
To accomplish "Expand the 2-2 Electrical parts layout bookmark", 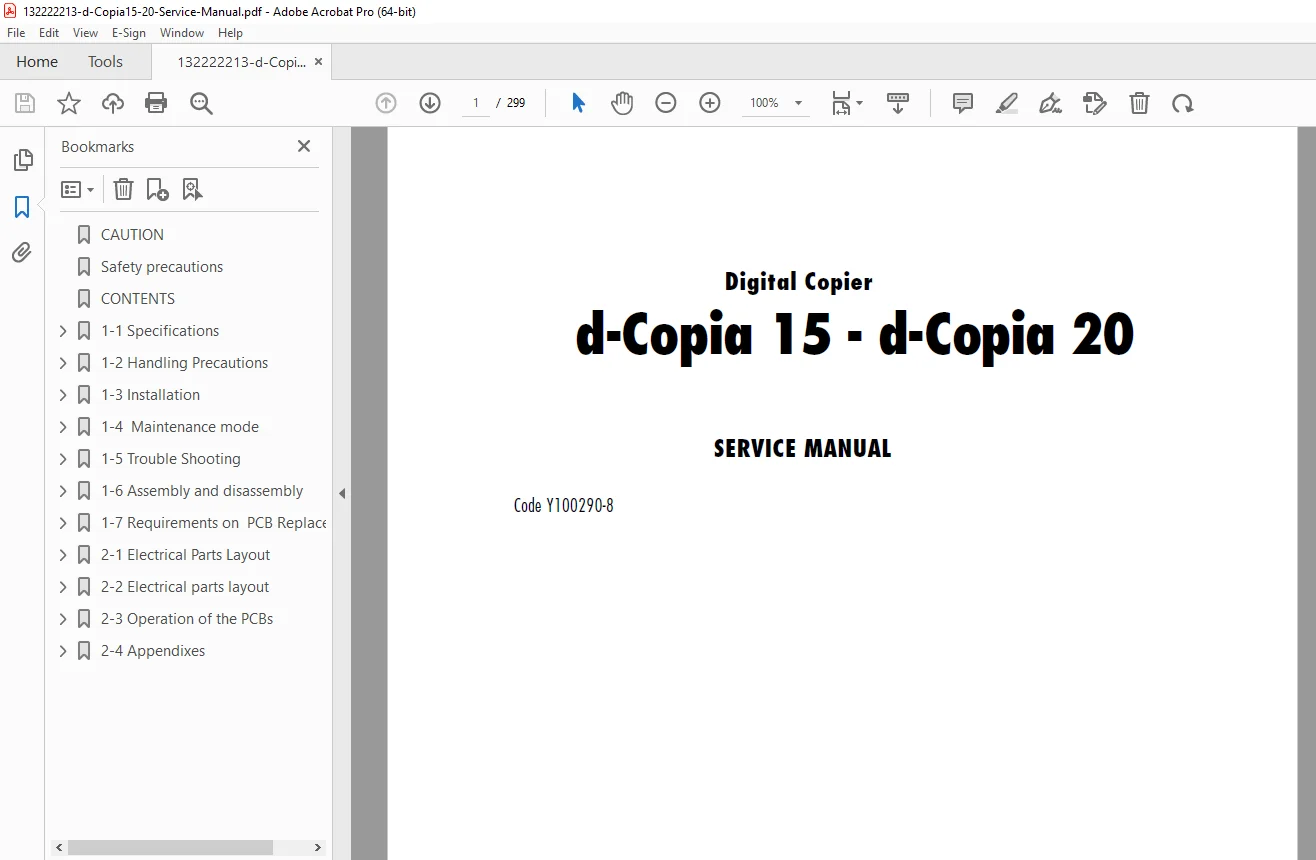I will (x=63, y=587).
